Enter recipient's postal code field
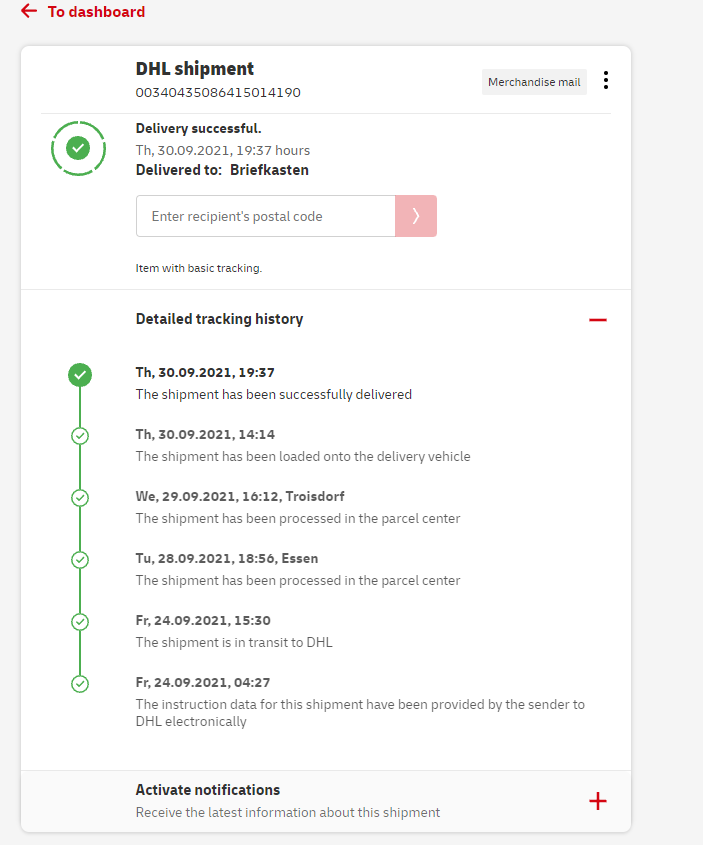This screenshot has width=703, height=845. (265, 216)
